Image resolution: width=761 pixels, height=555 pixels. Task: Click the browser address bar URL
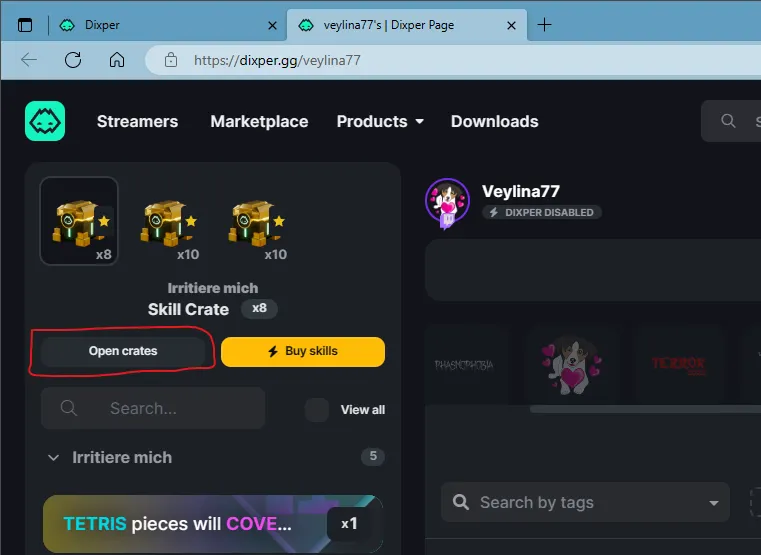point(277,60)
